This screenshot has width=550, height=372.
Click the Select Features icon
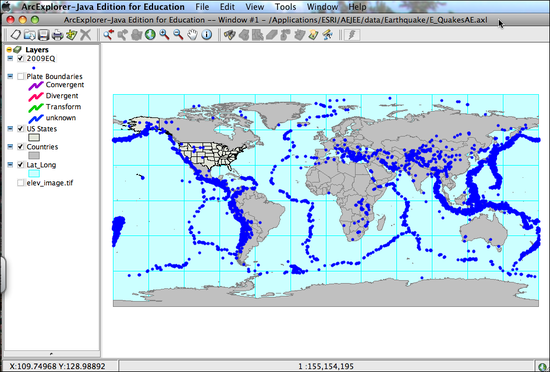tap(258, 35)
